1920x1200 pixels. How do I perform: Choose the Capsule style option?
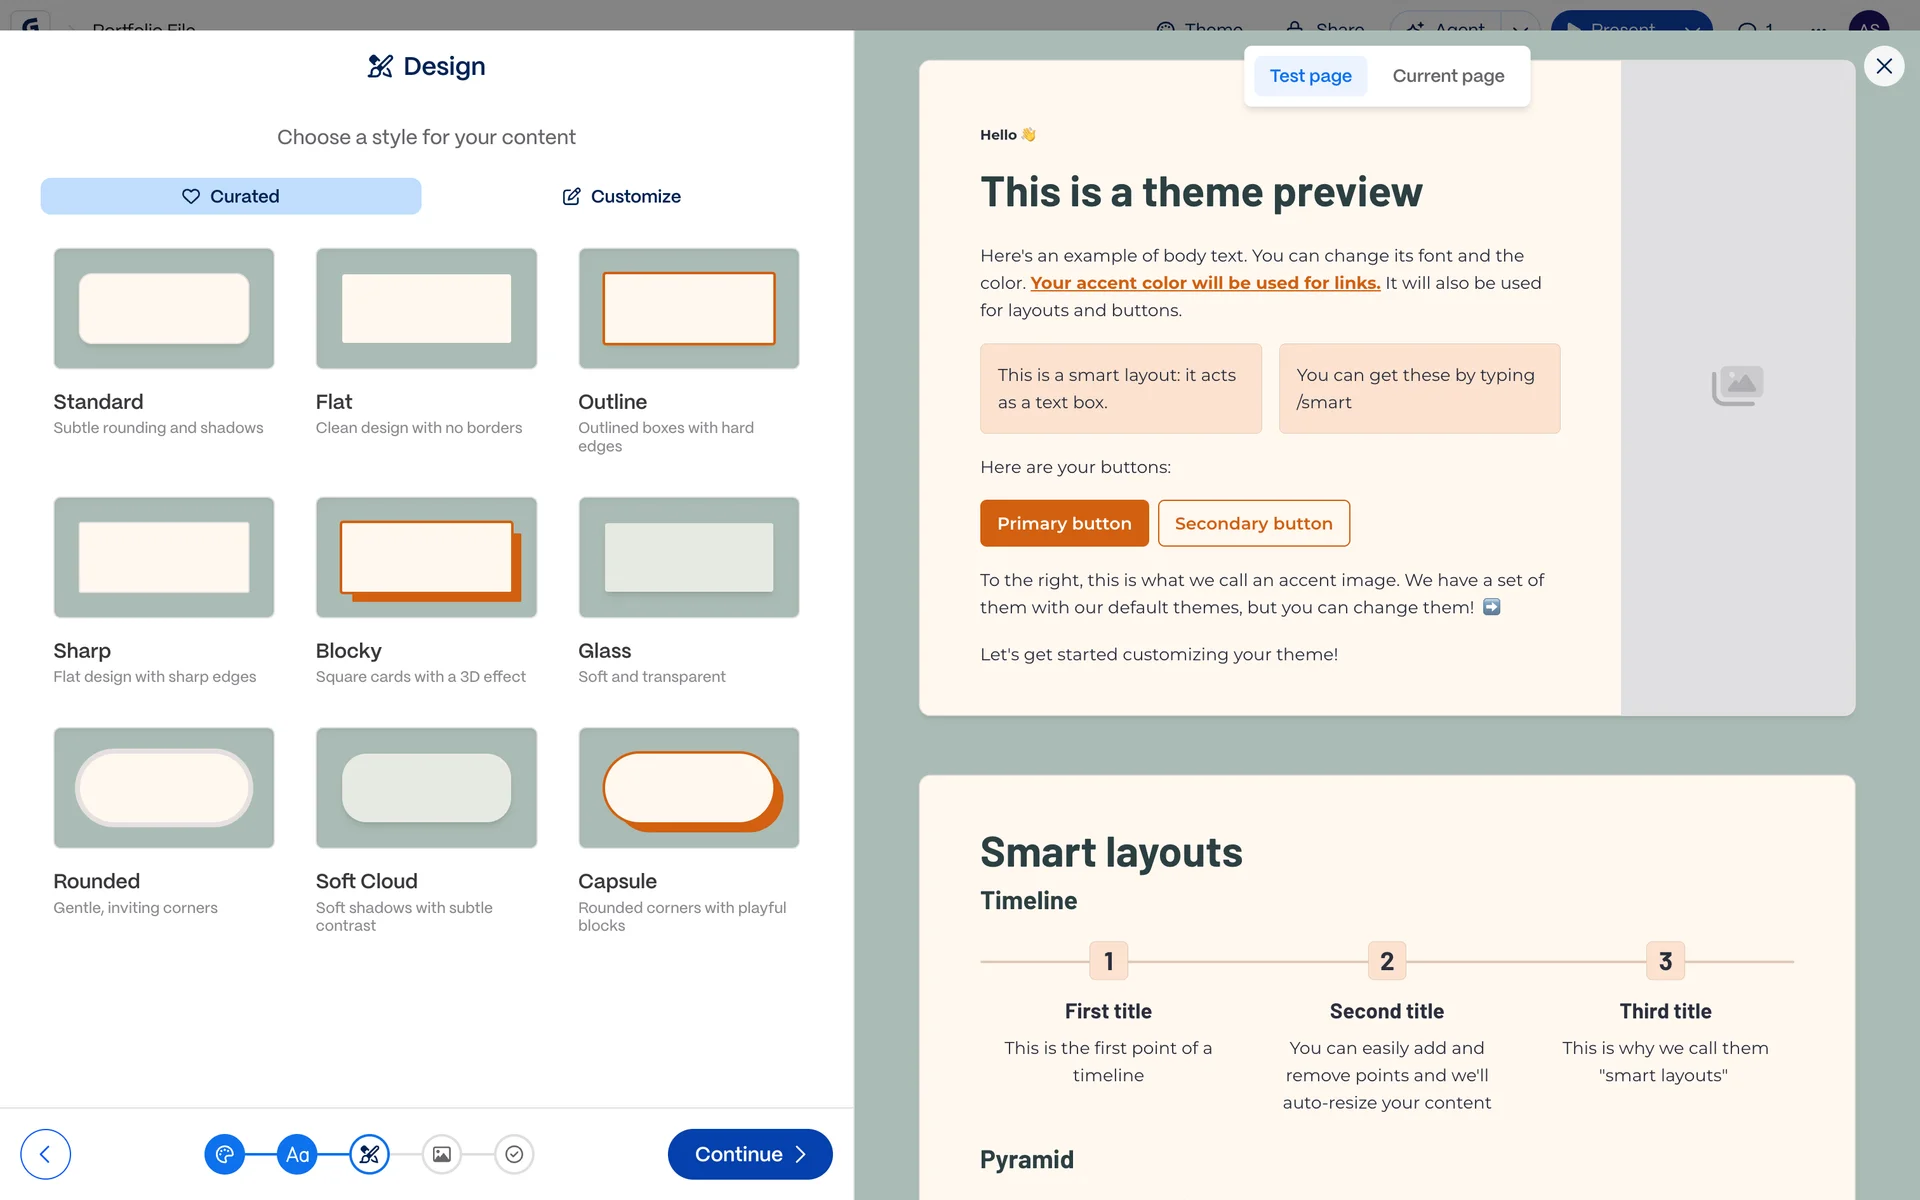coord(688,788)
